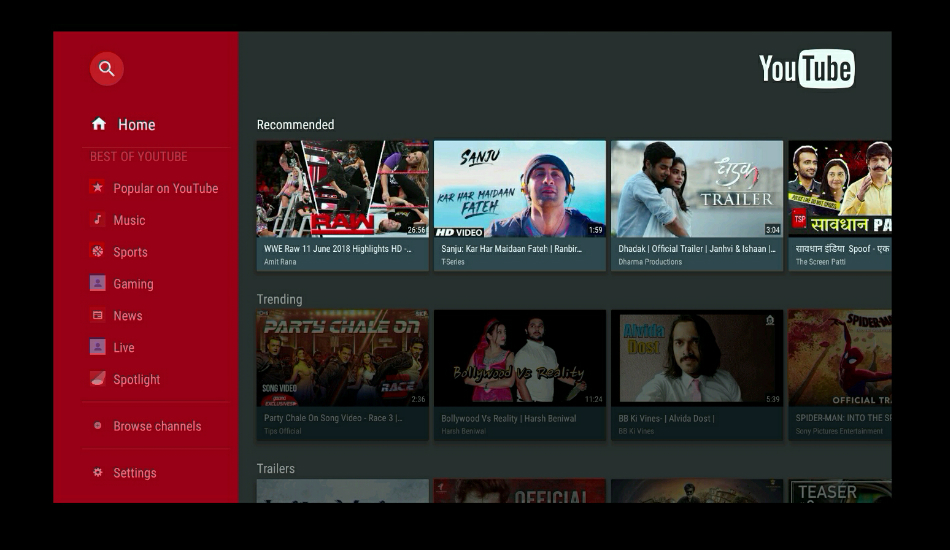Open the Savdhaan India Spoof thumbnail
950x550 pixels.
840,189
